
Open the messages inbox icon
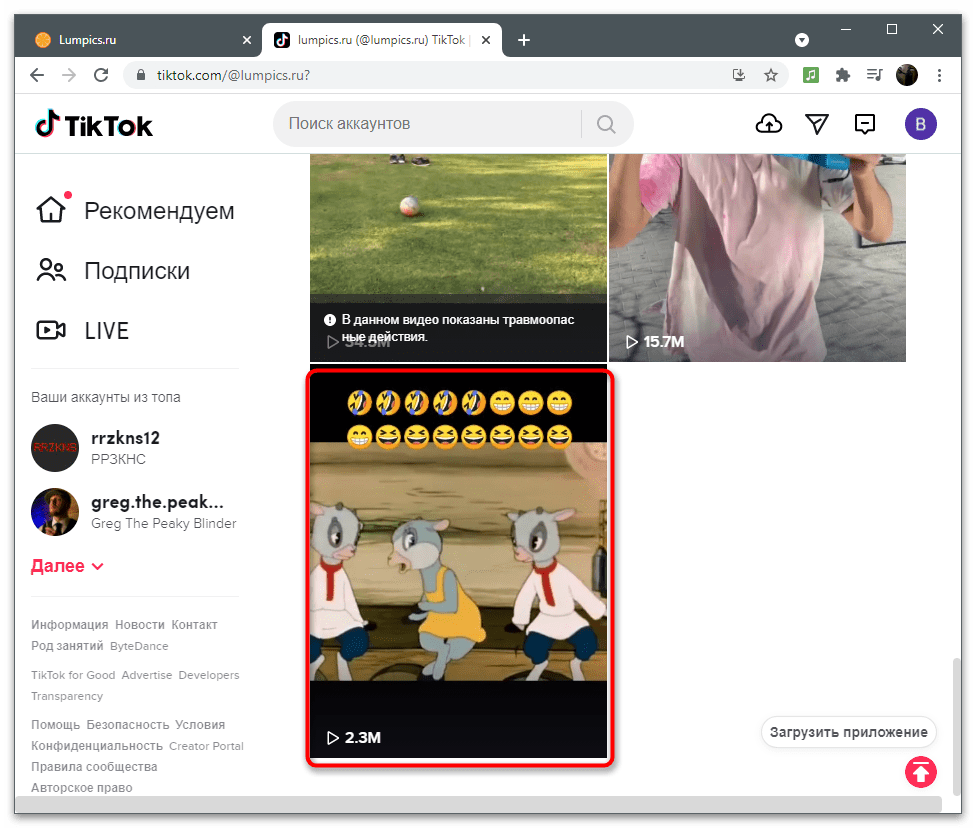click(x=865, y=123)
